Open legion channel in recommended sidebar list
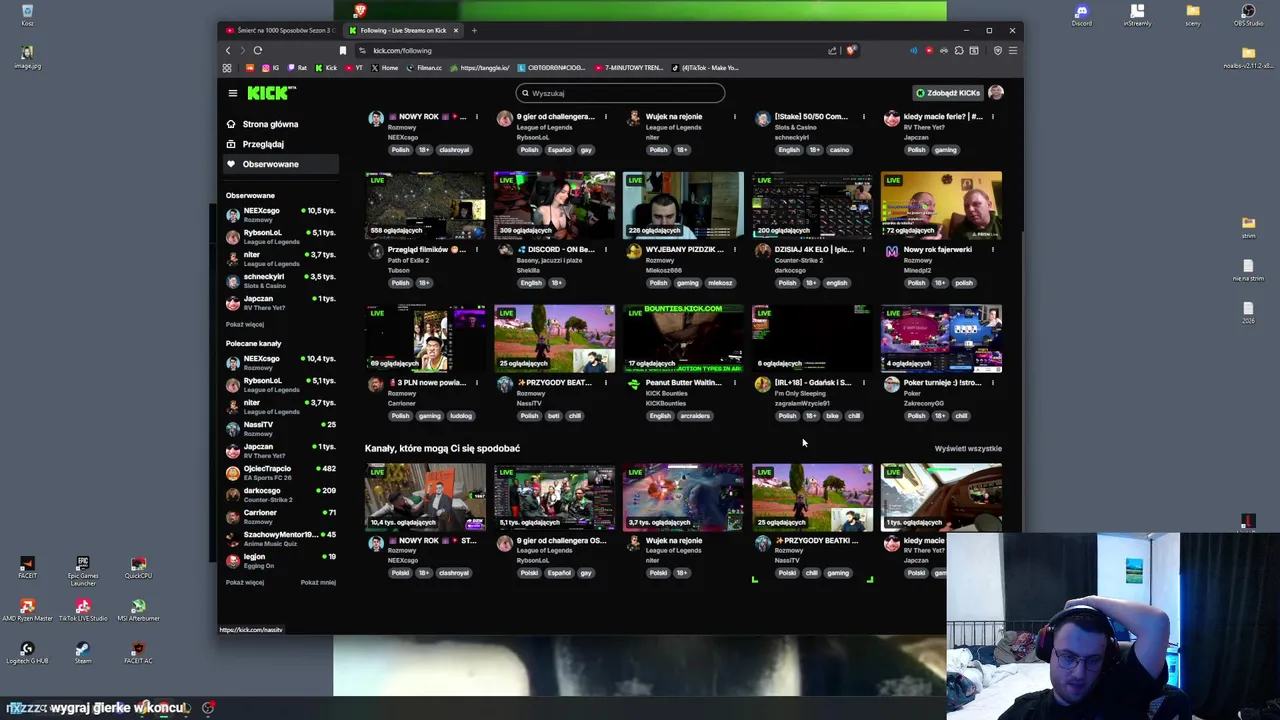Screen dimensions: 1280x720 click(281, 561)
